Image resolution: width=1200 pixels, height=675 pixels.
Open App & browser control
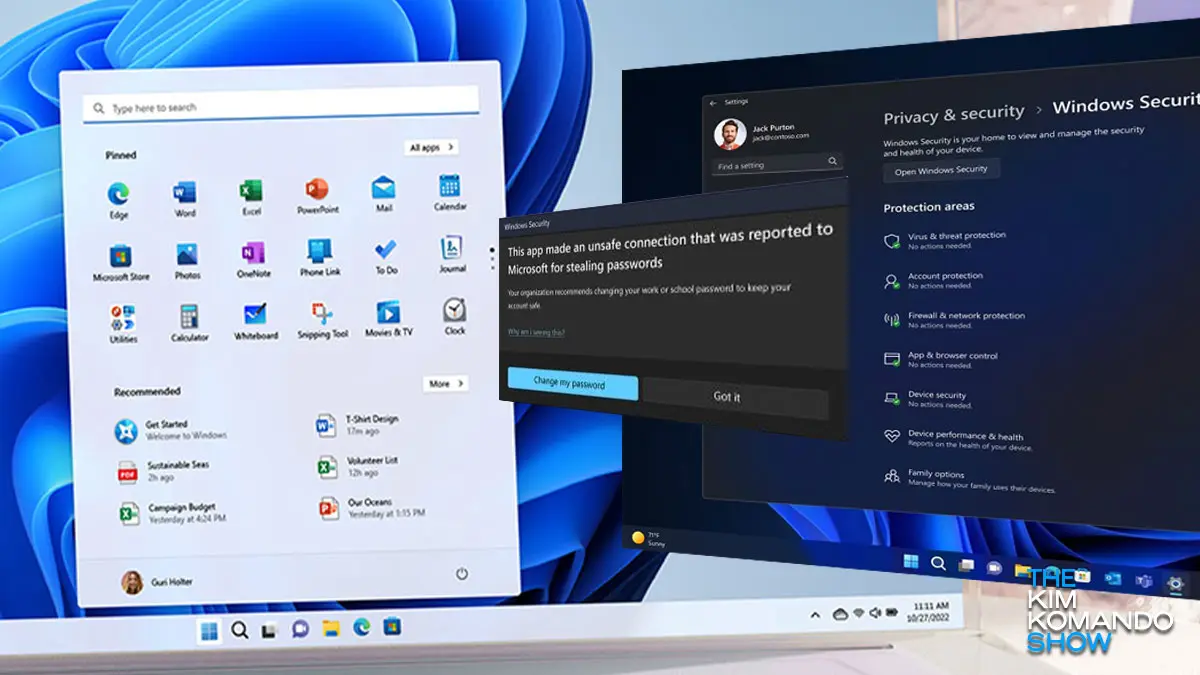point(941,359)
